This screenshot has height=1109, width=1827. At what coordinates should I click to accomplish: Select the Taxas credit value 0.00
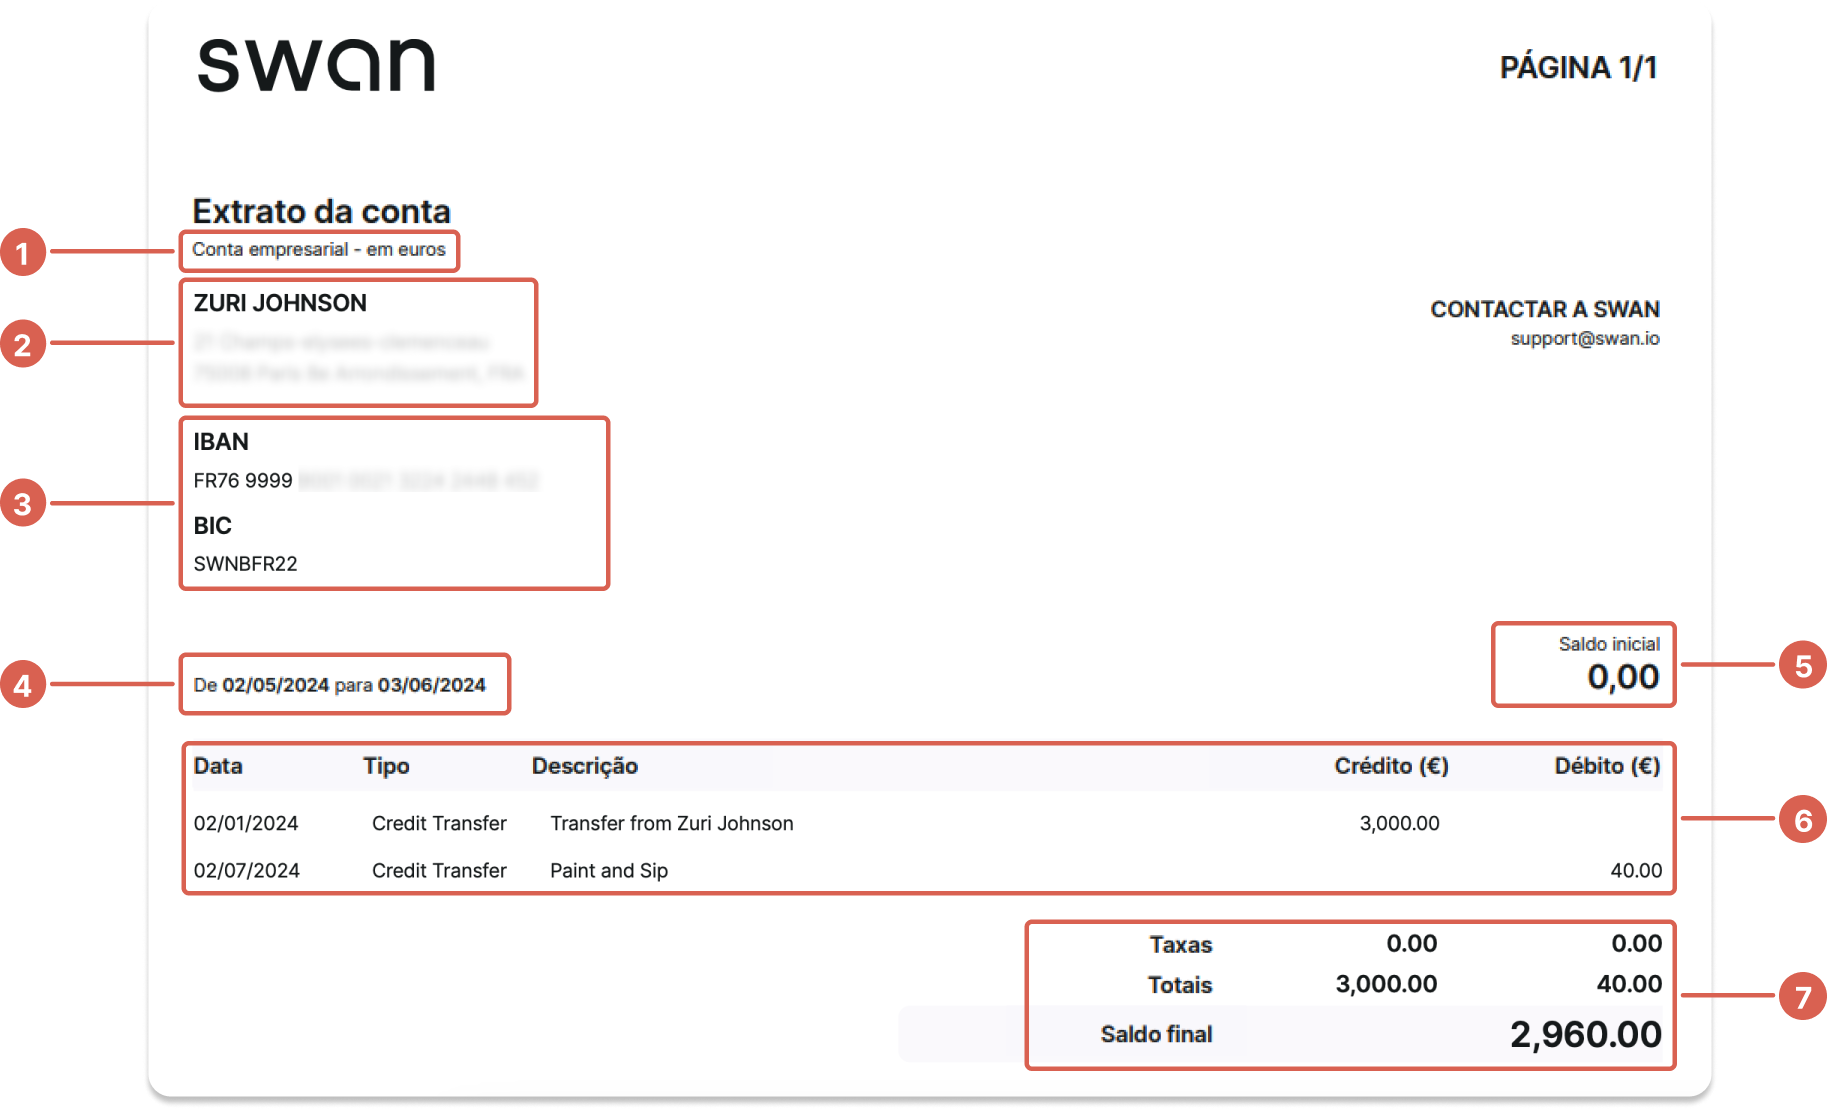click(1412, 943)
